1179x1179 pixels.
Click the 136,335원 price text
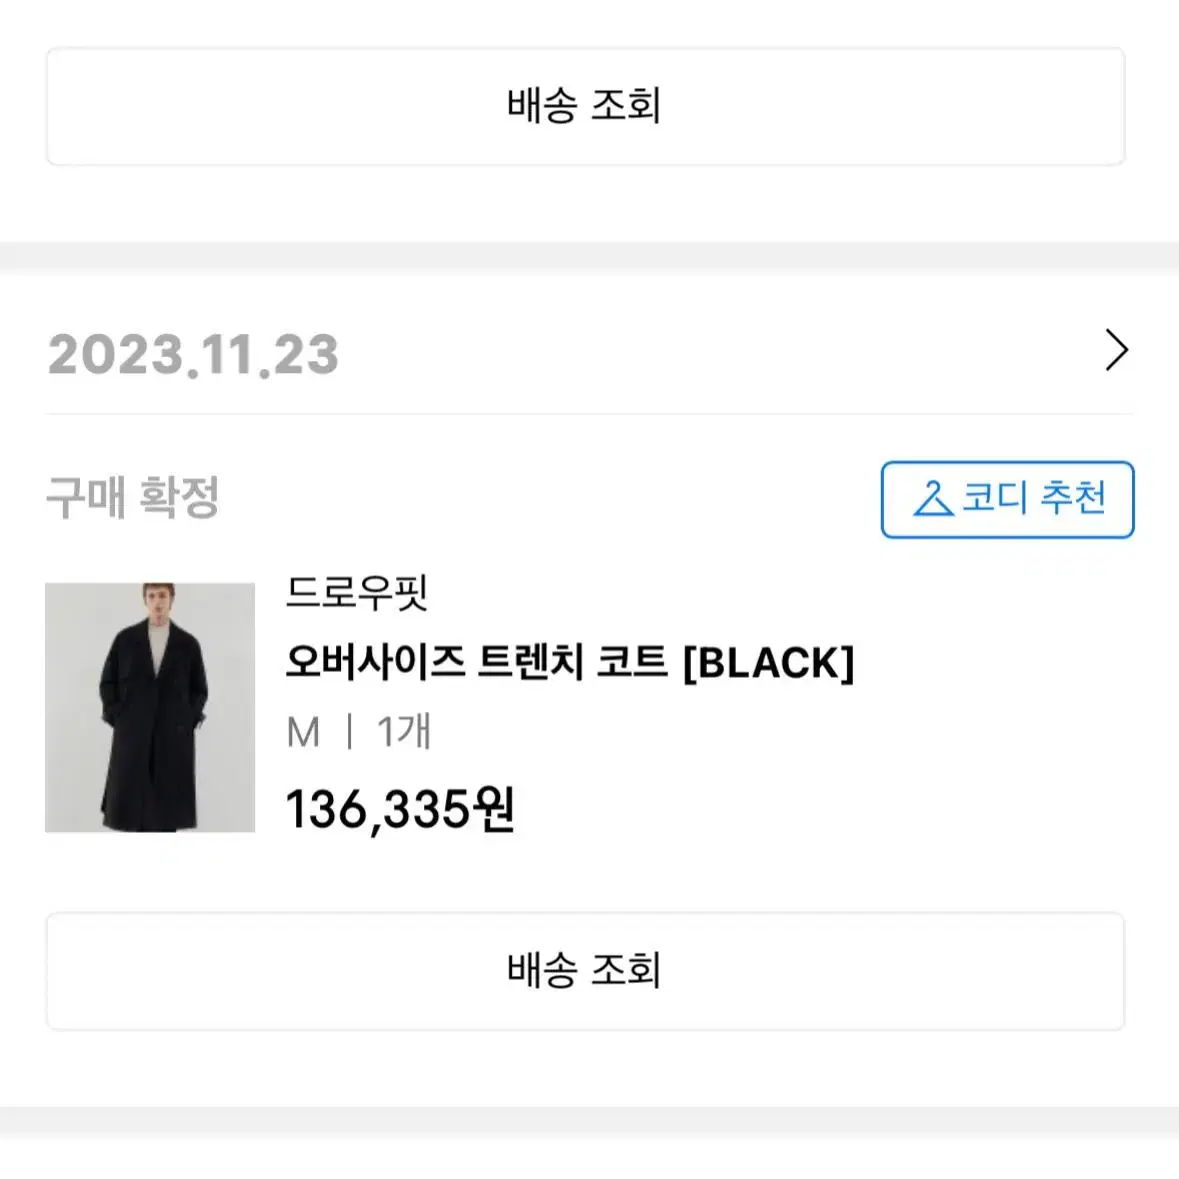[x=400, y=810]
